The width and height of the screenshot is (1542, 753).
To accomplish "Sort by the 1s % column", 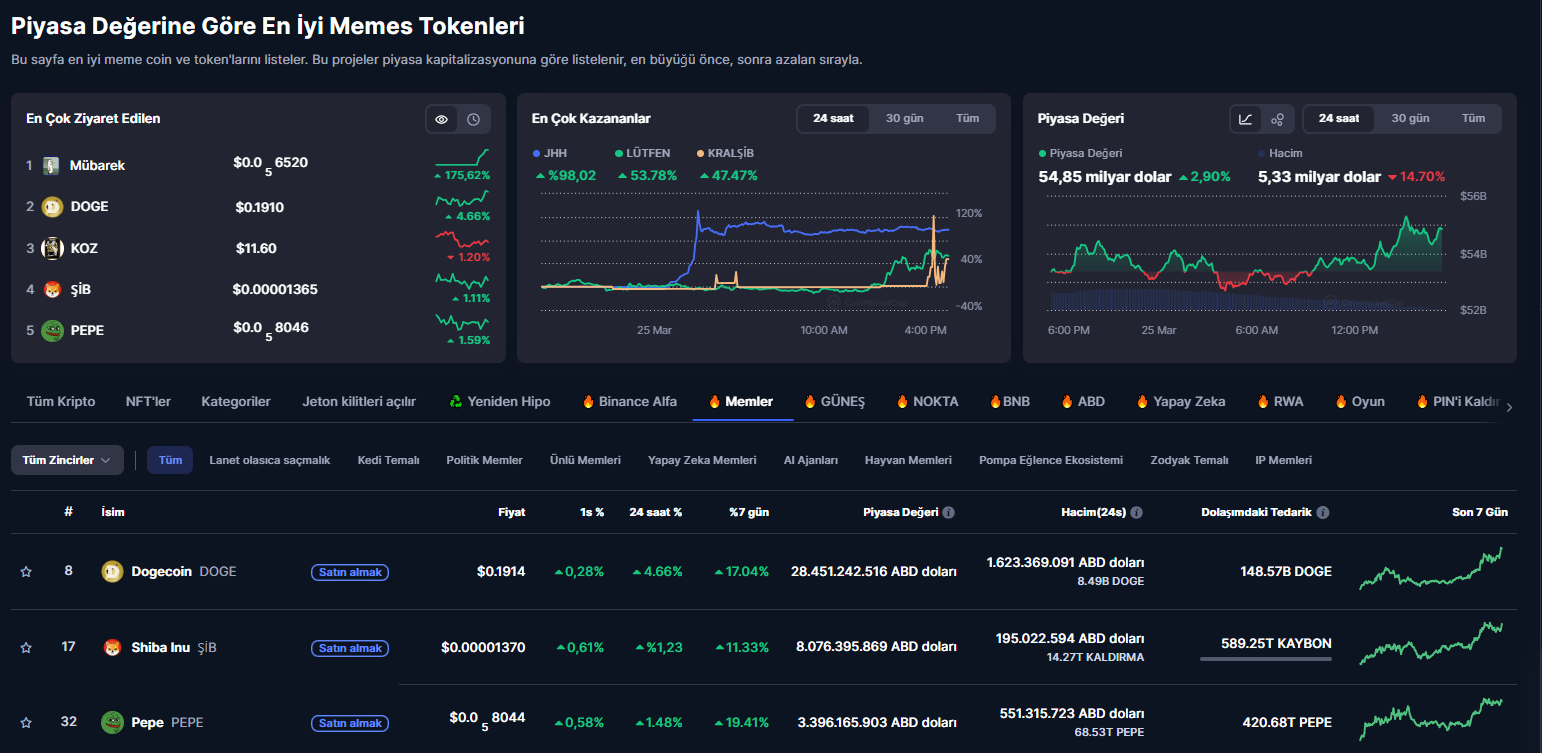I will (x=592, y=512).
